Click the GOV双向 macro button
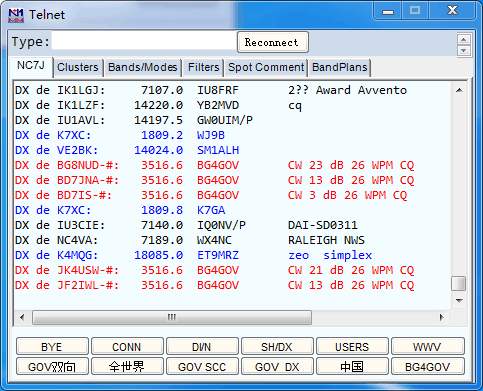Image resolution: width=483 pixels, height=391 pixels. pyautogui.click(x=52, y=366)
